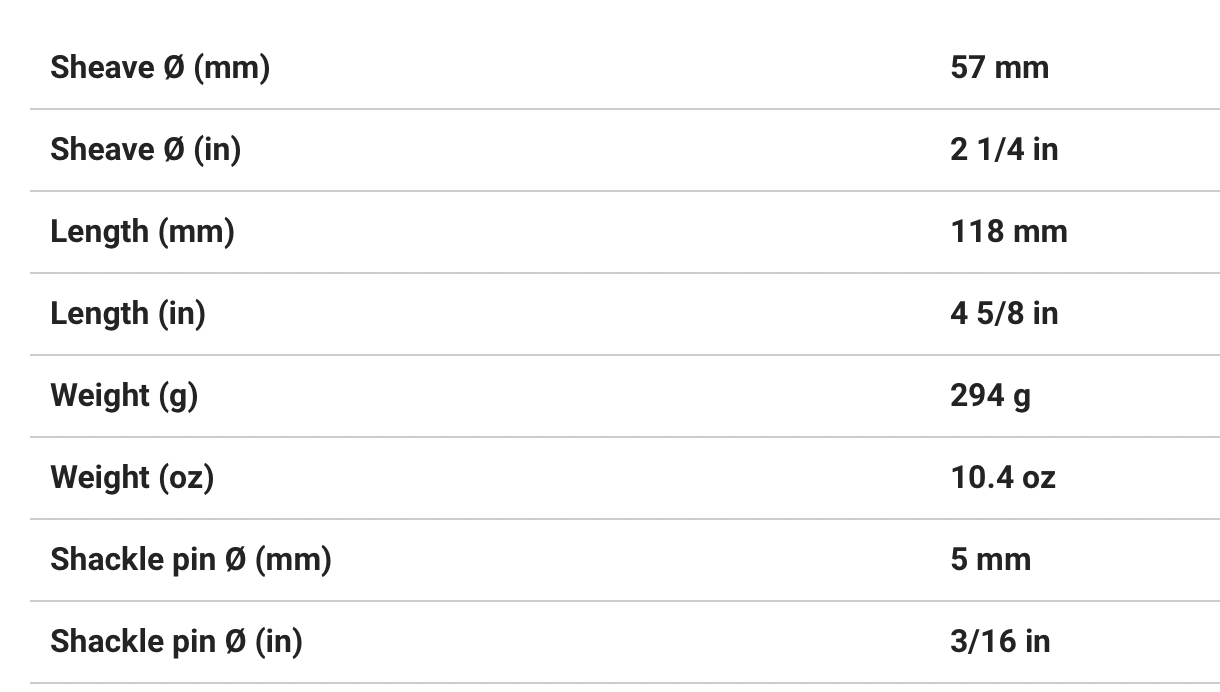The image size is (1220, 692).
Task: Select the 294 g weight value
Action: (x=990, y=395)
